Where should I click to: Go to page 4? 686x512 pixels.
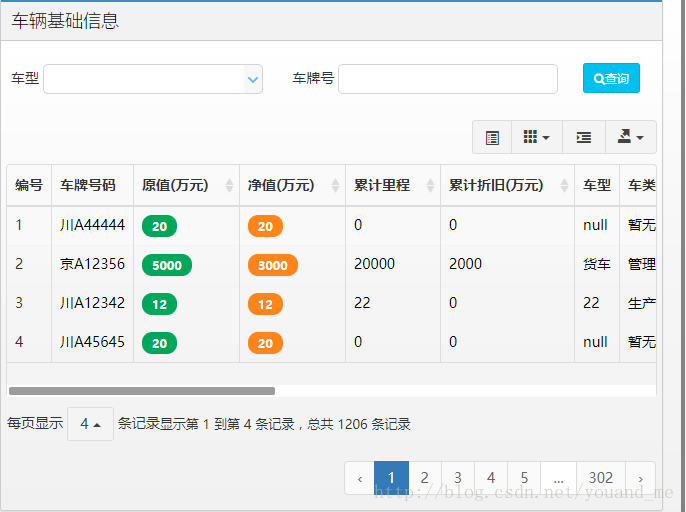tap(491, 478)
